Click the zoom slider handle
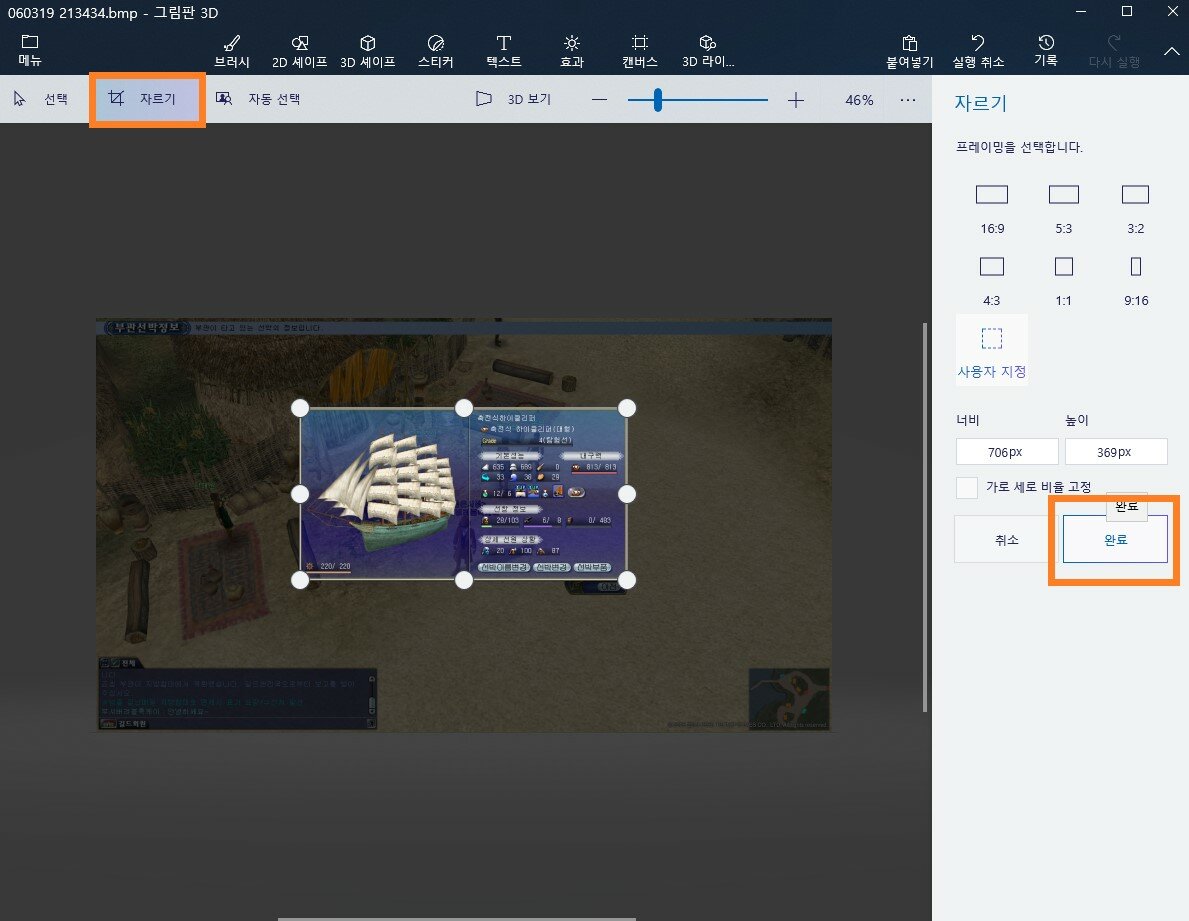Screen dimensions: 1189x921 click(657, 99)
